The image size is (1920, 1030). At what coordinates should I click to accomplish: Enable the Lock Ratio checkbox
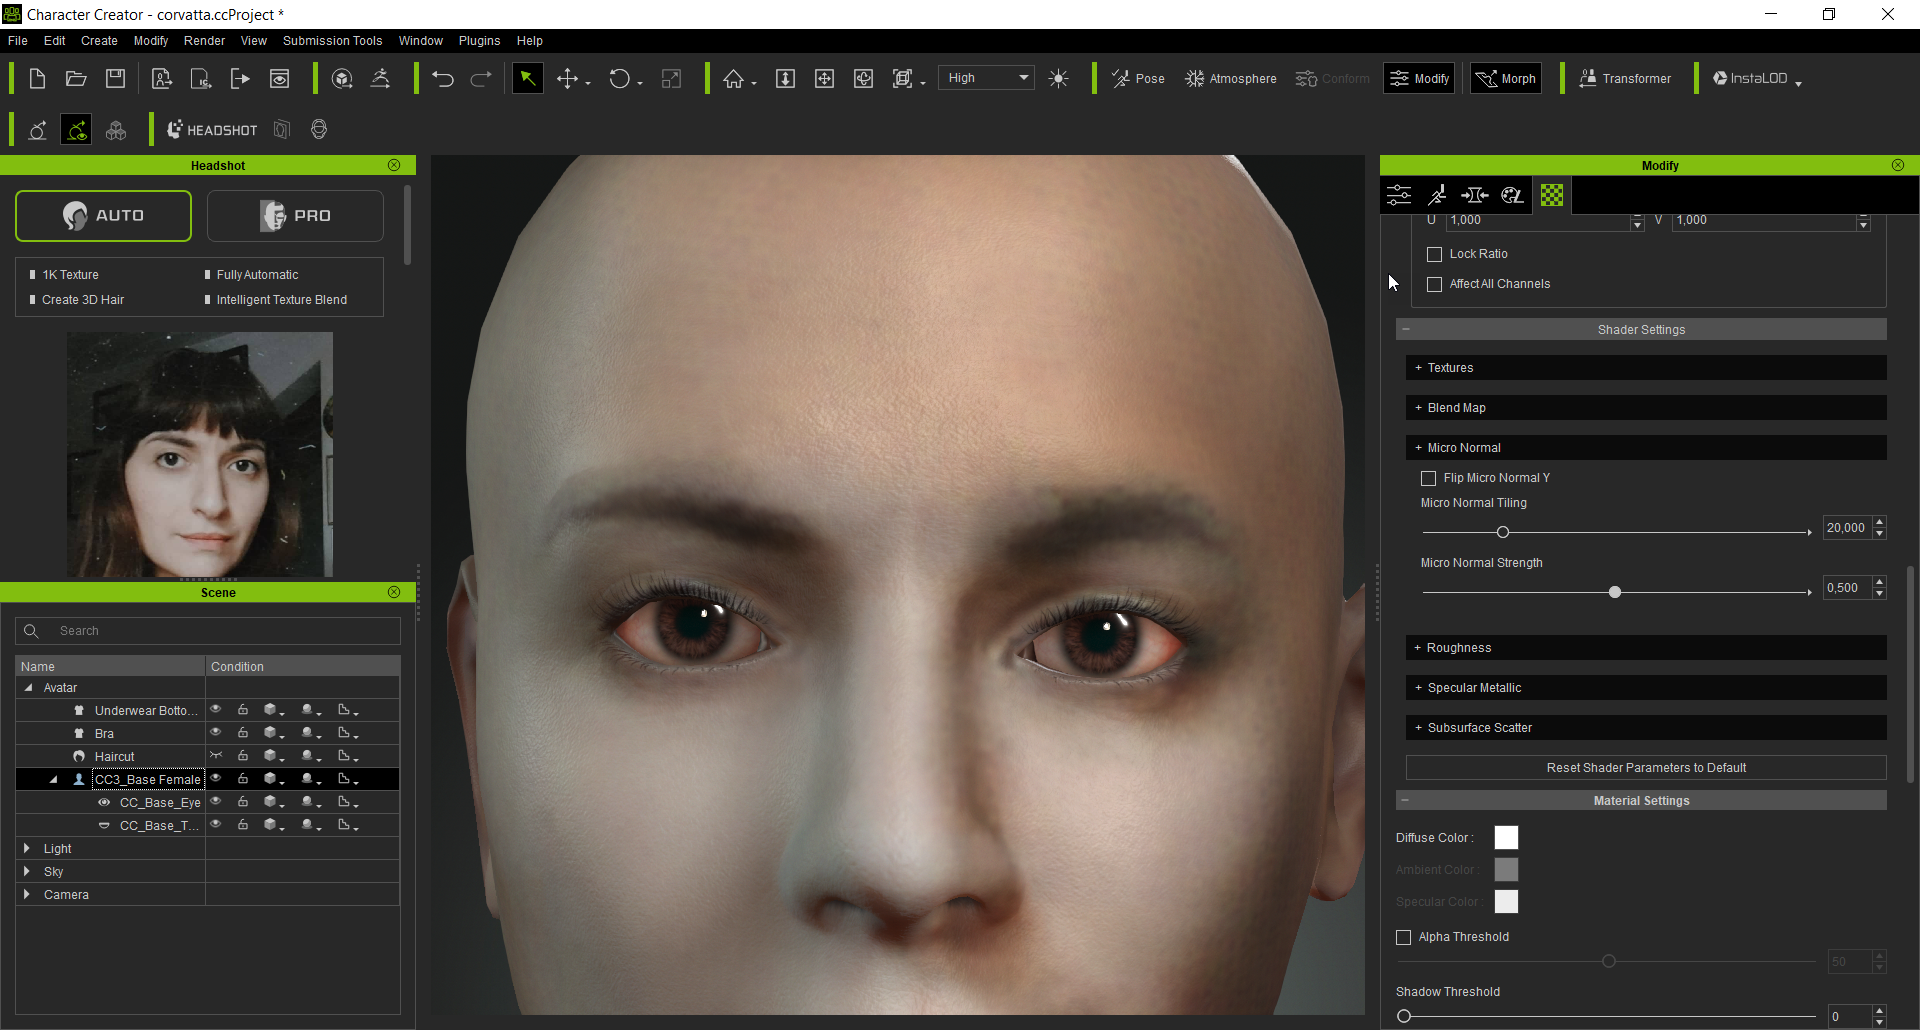point(1434,254)
